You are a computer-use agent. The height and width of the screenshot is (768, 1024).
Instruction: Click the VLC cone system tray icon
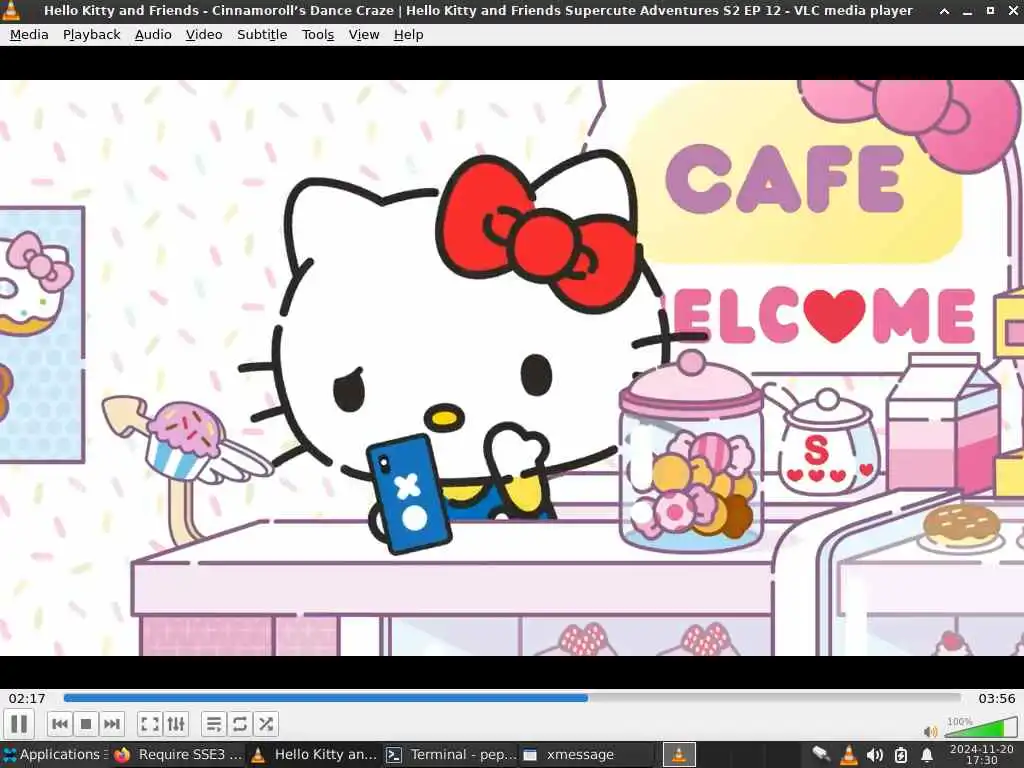[x=848, y=755]
